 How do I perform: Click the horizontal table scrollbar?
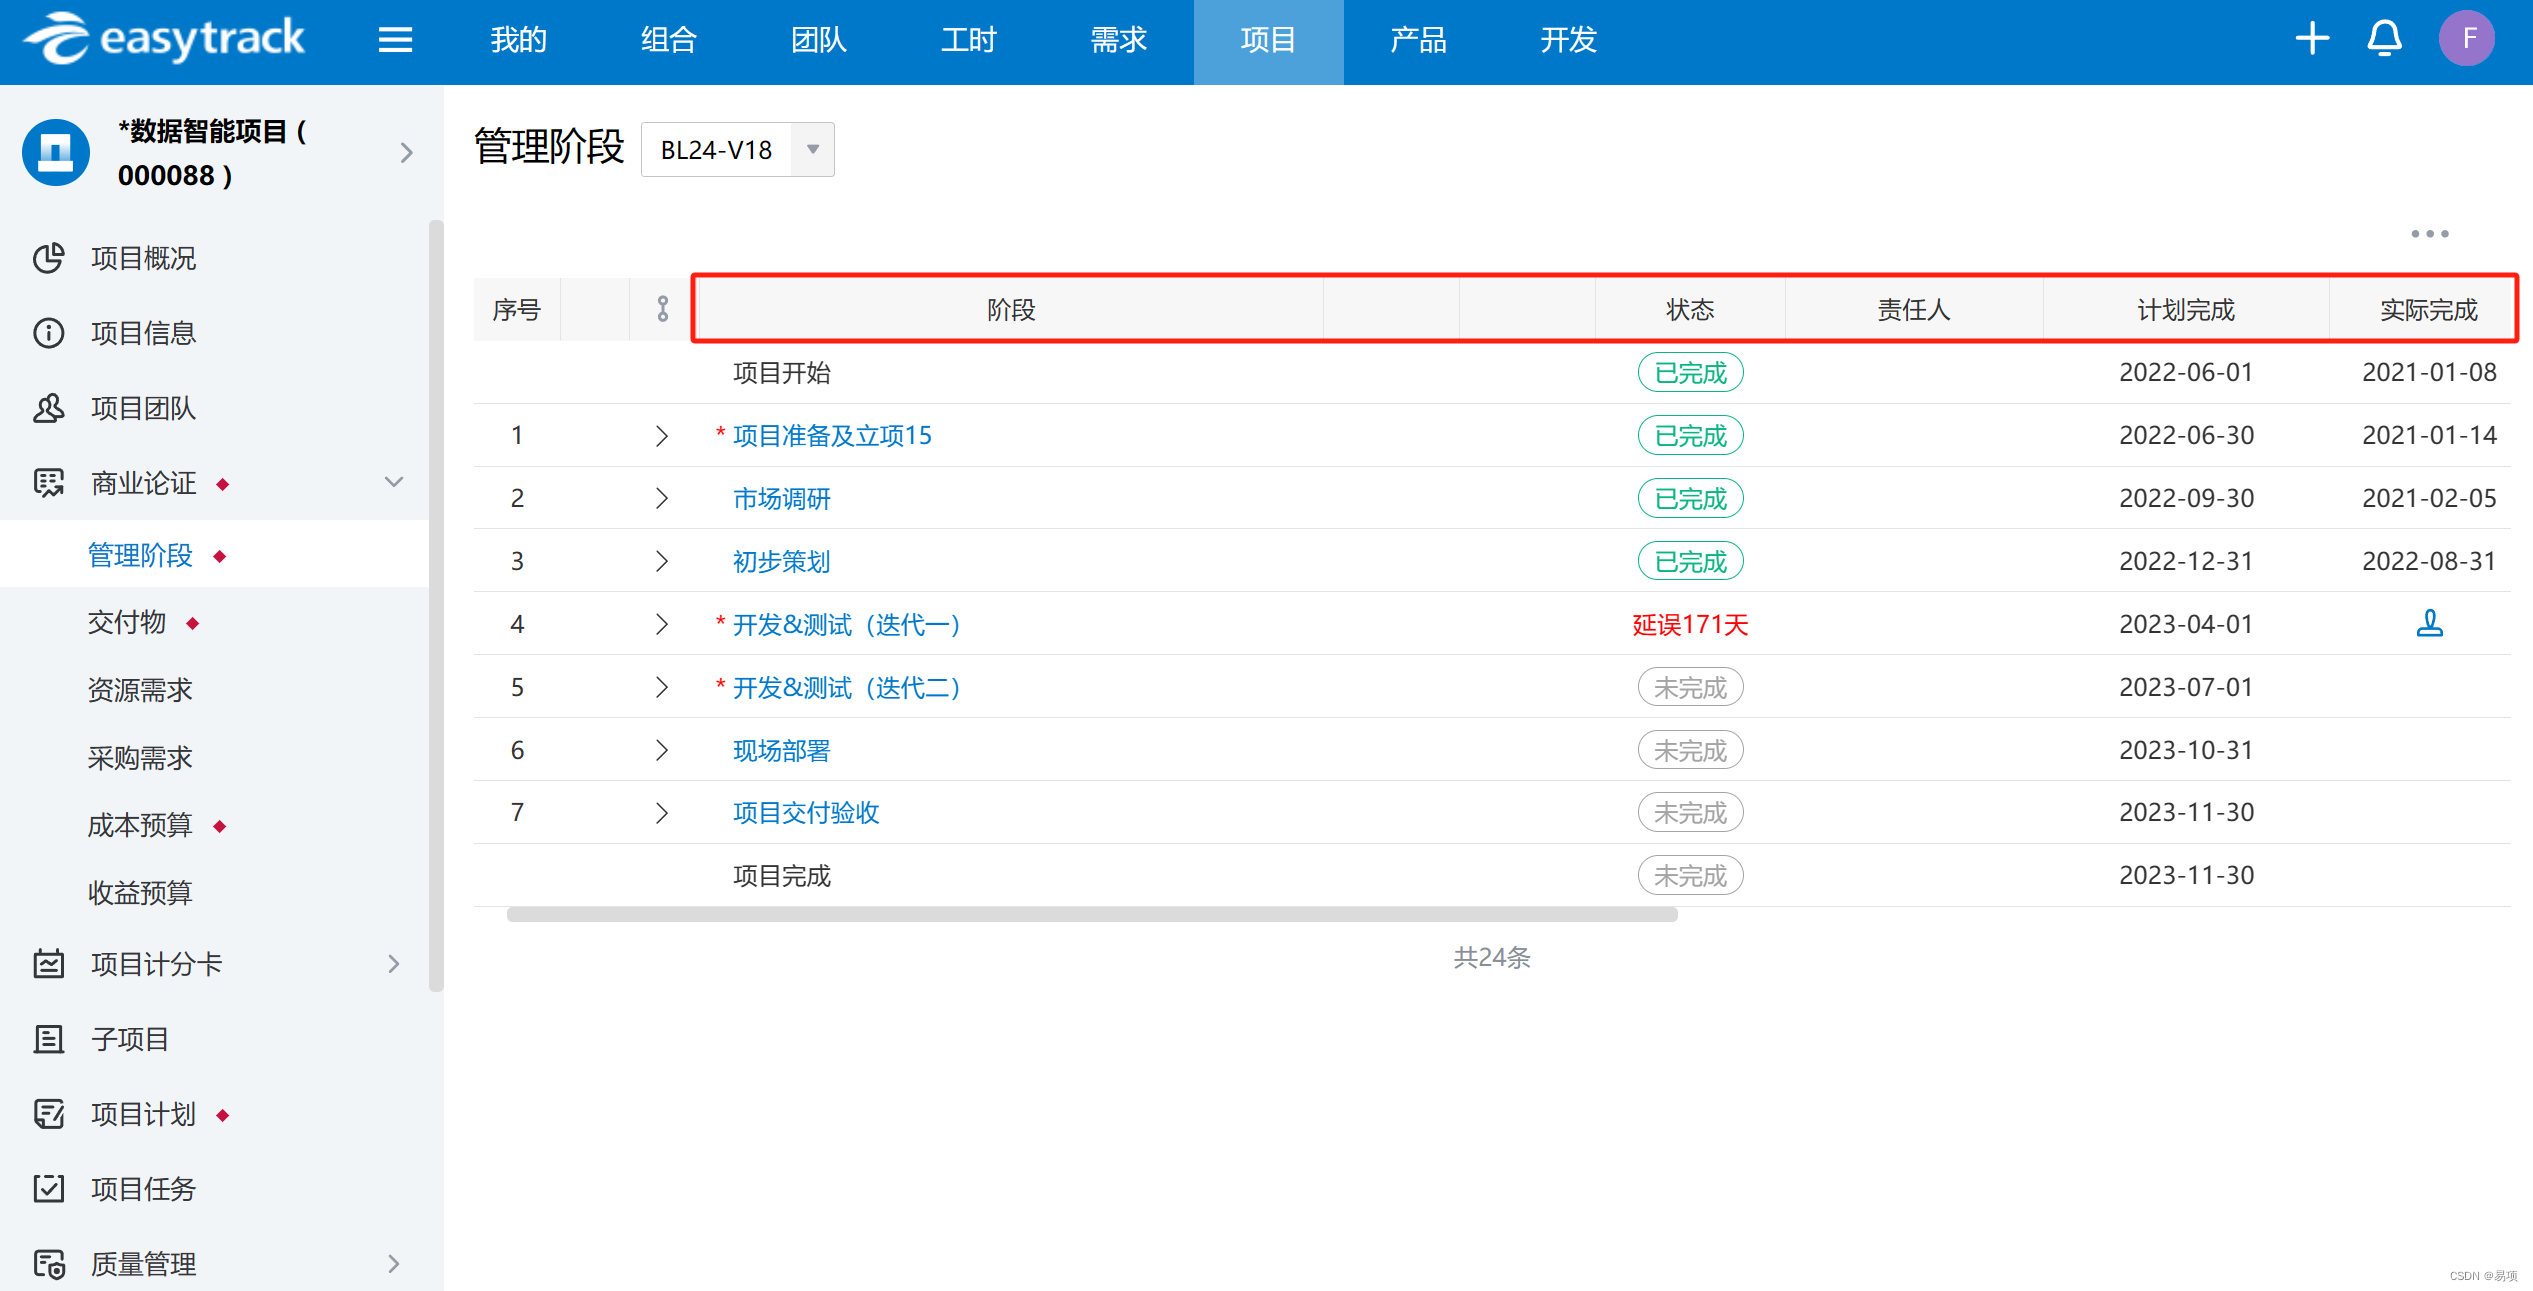[x=1092, y=914]
